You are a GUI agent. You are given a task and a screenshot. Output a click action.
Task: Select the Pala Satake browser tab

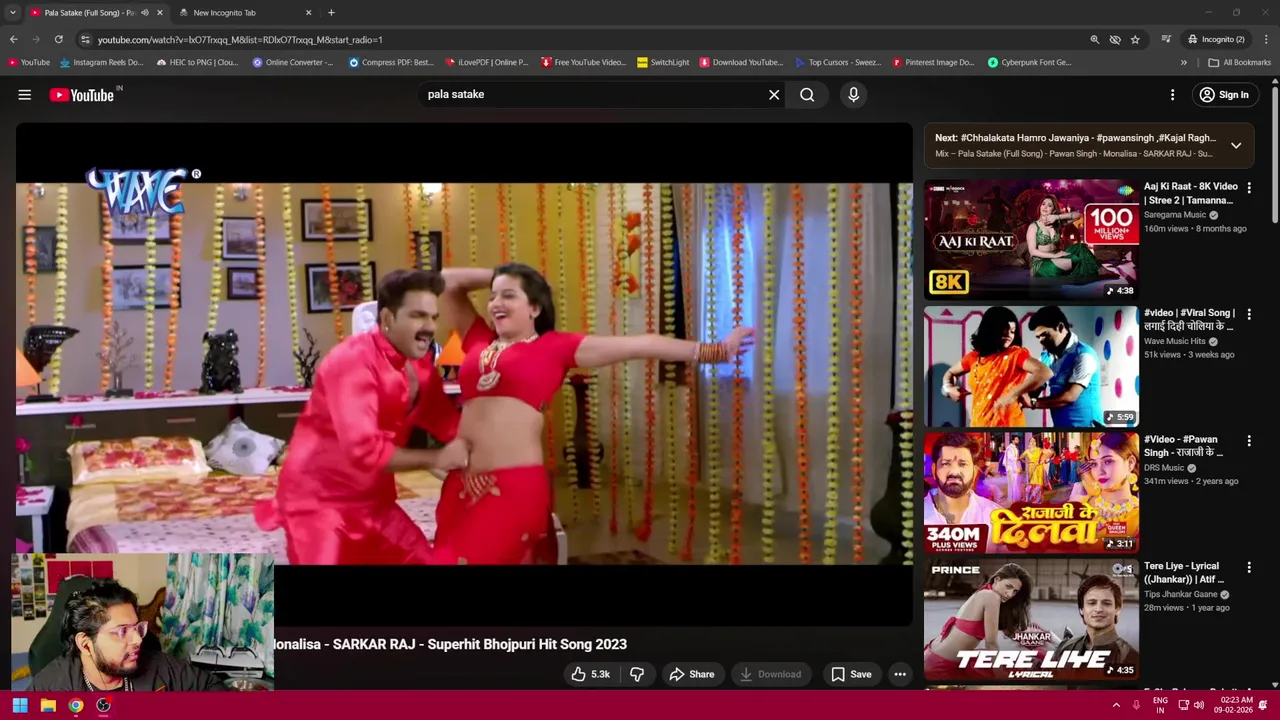point(90,13)
